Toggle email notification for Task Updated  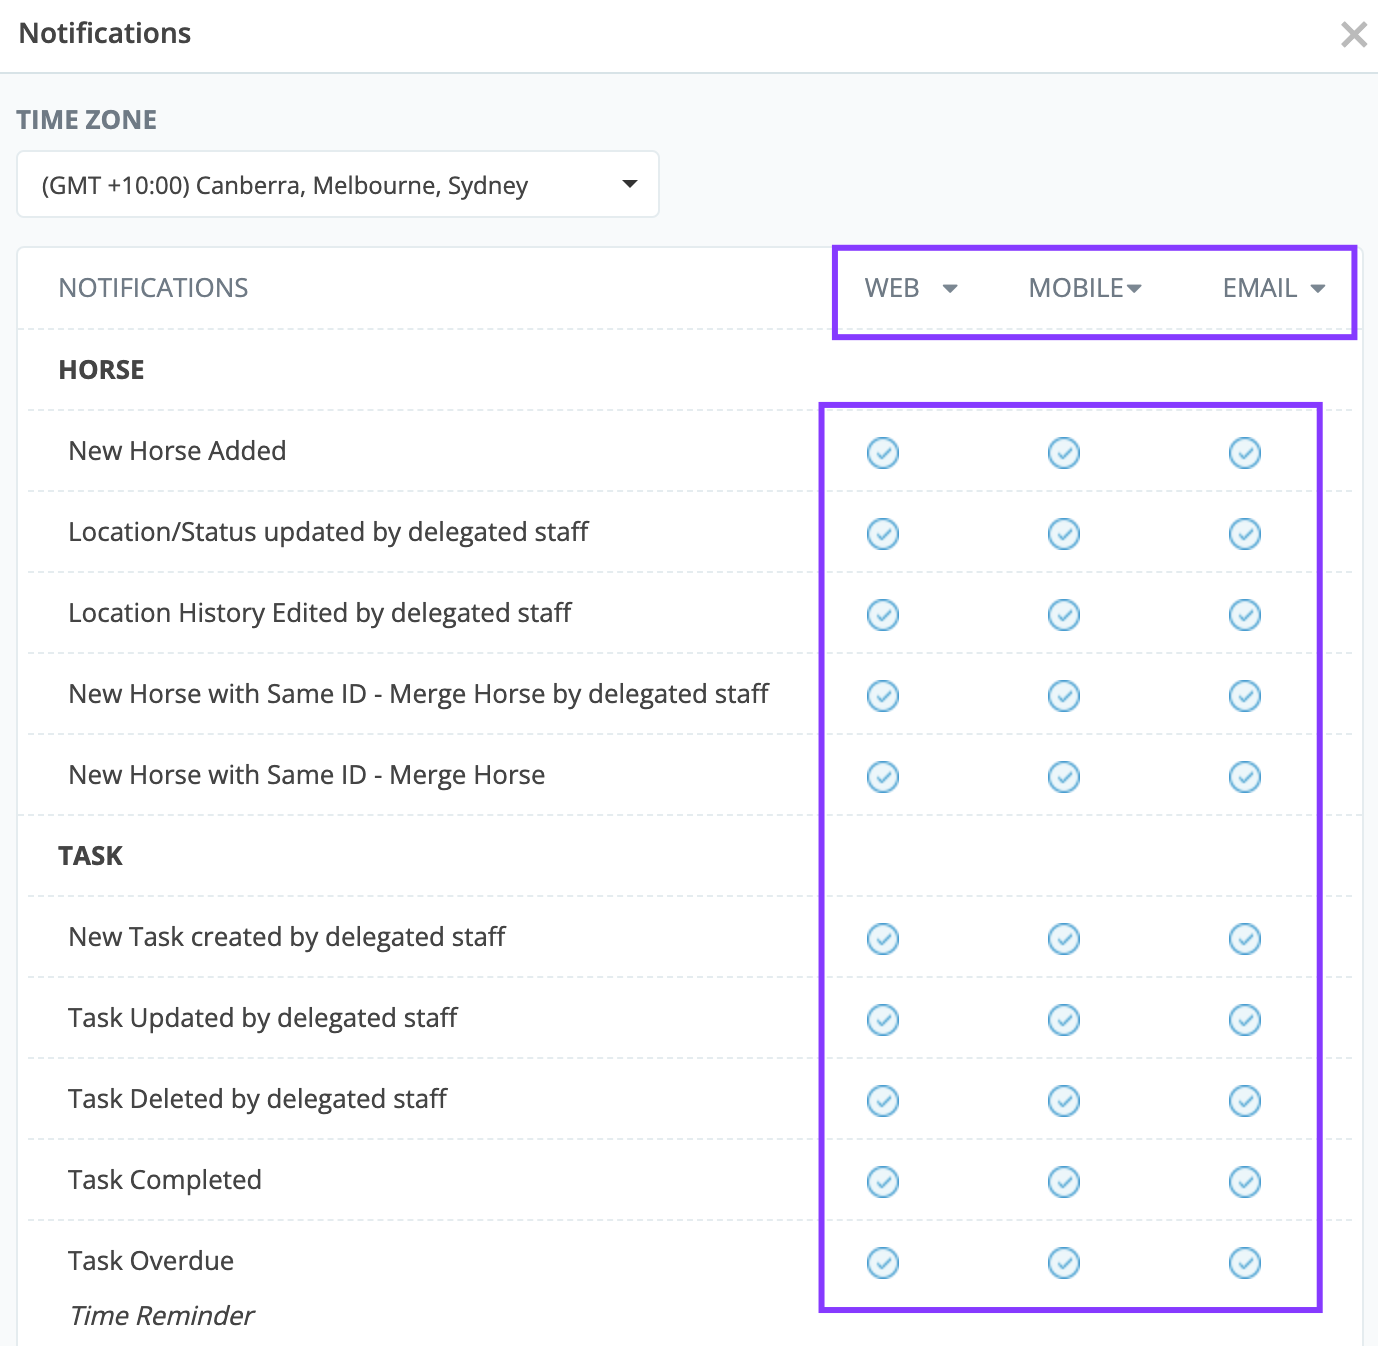click(1244, 1020)
